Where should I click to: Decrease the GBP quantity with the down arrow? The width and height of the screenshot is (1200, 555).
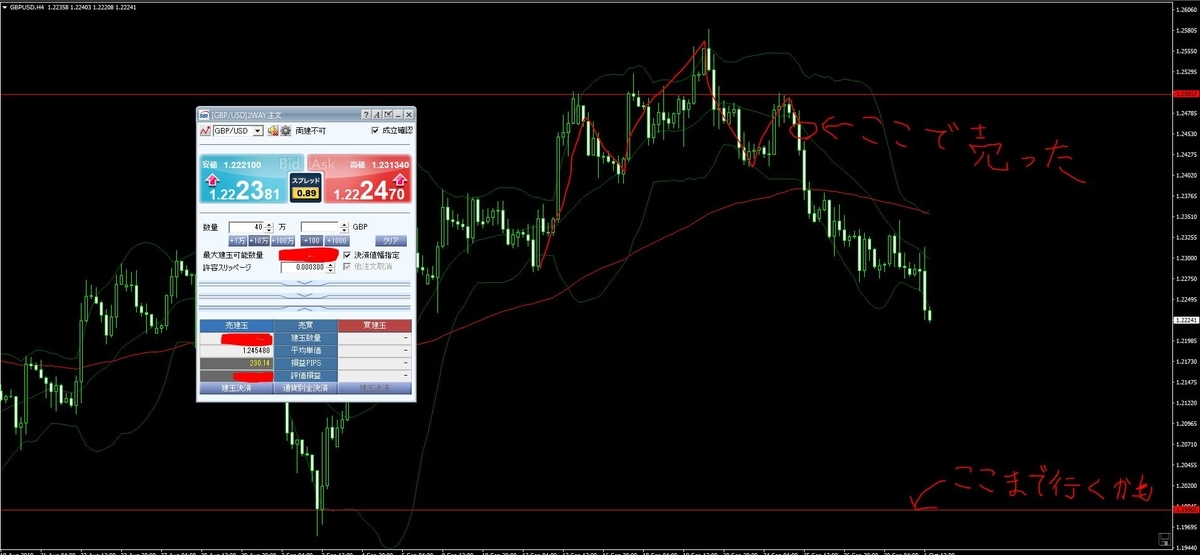(344, 230)
